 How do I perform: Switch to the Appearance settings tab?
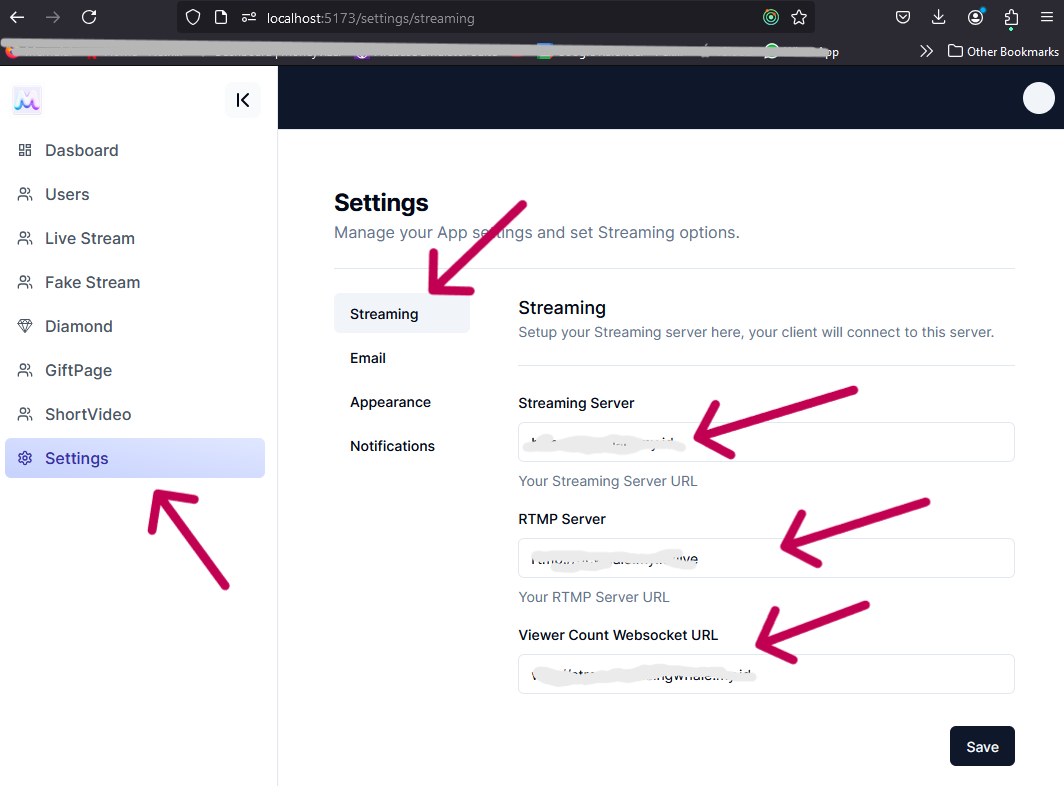tap(390, 402)
